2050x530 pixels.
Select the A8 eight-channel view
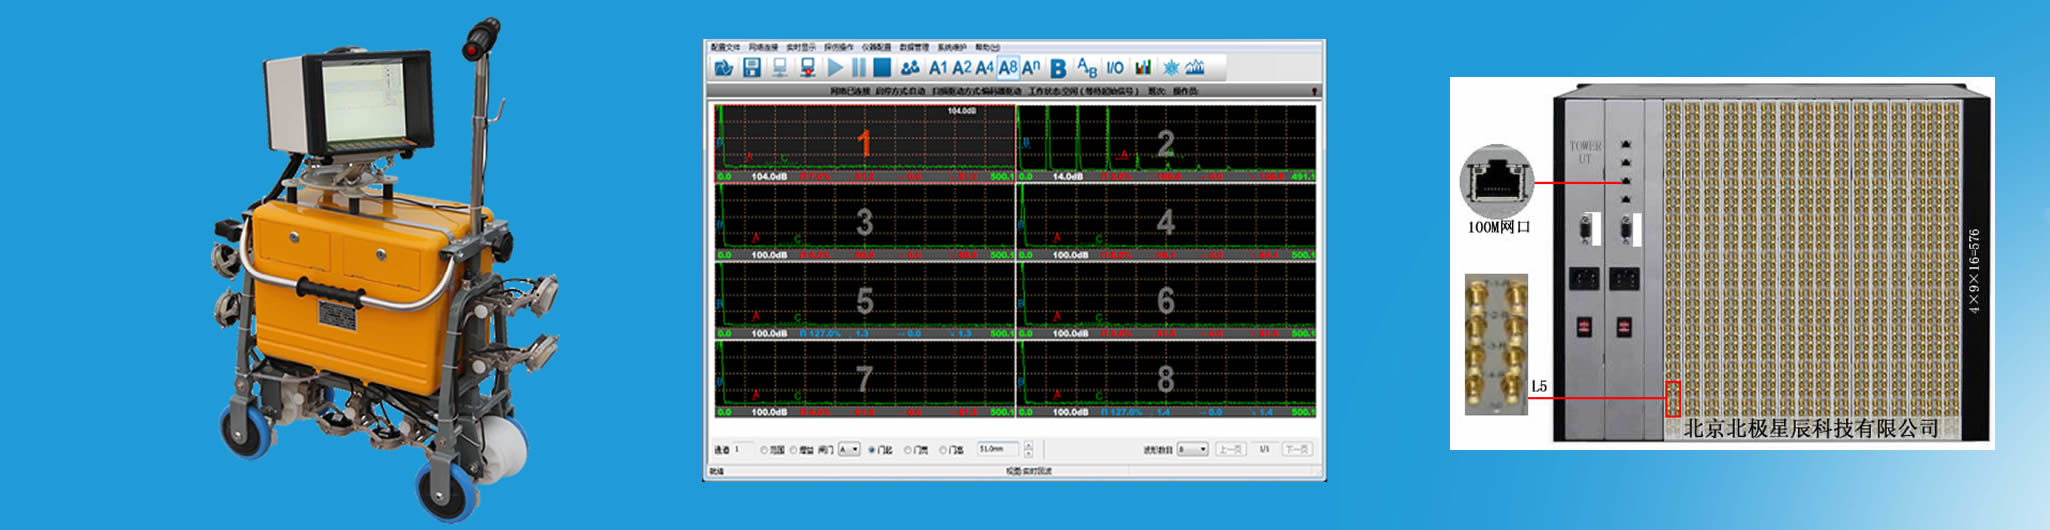coord(1008,68)
